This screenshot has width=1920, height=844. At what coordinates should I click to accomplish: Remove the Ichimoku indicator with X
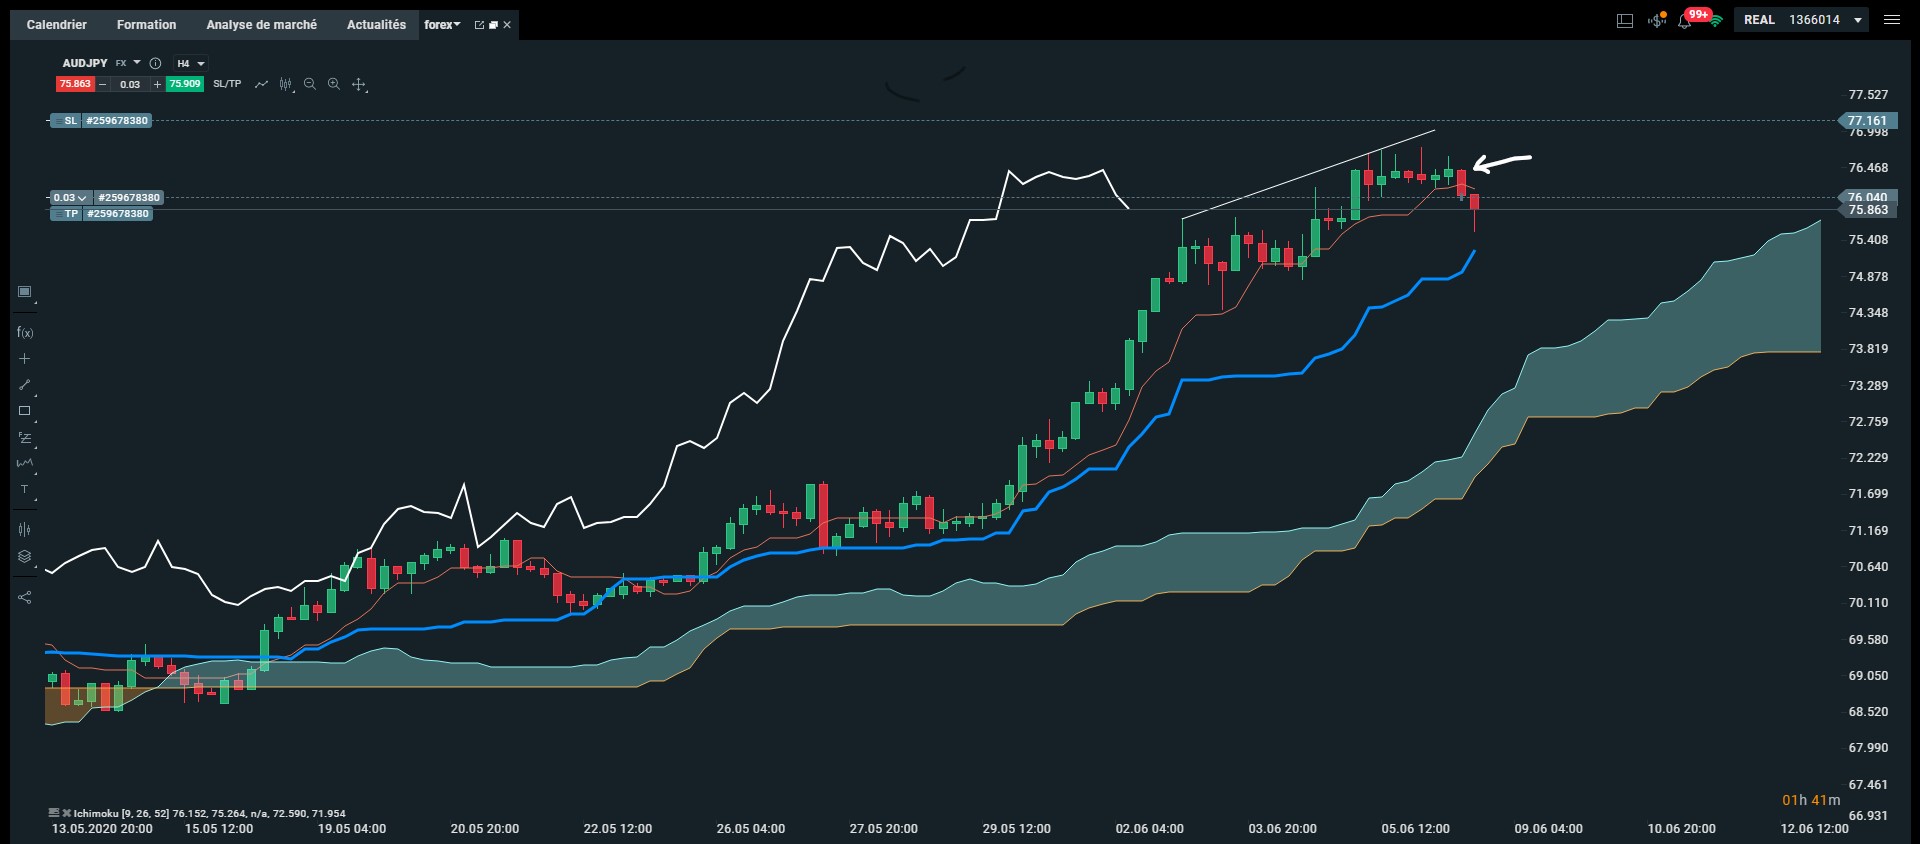point(67,813)
